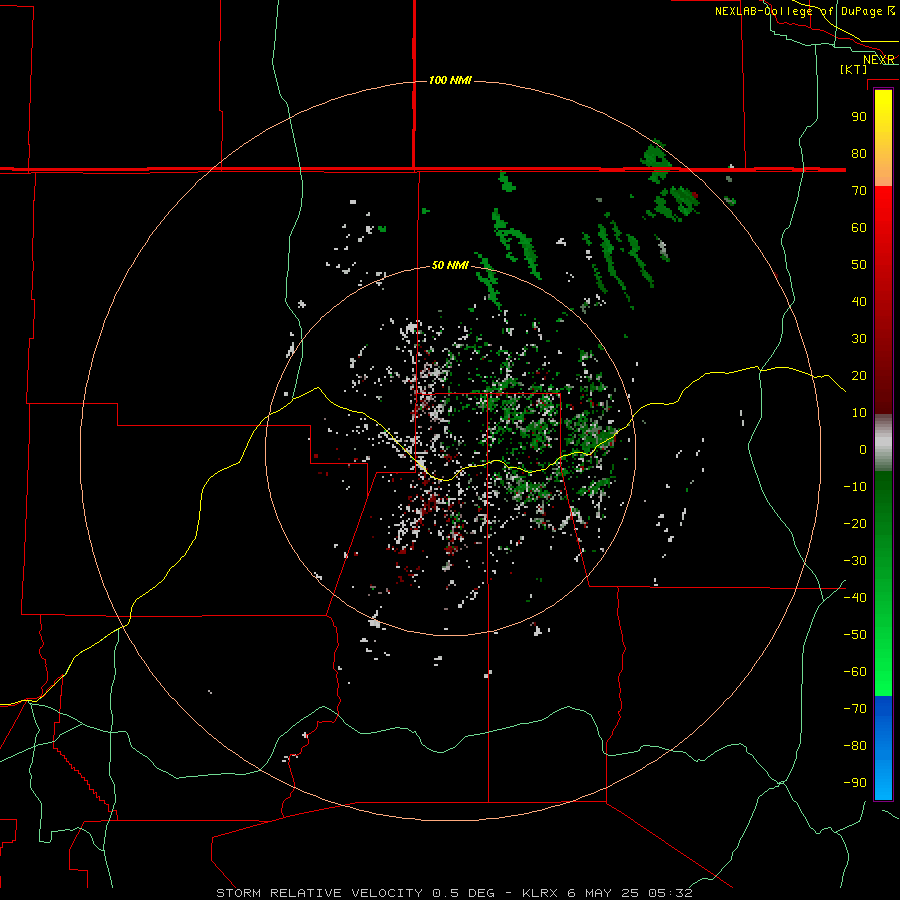Click the -60 value on the velocity scale
Screen dimensions: 900x900
855,672
